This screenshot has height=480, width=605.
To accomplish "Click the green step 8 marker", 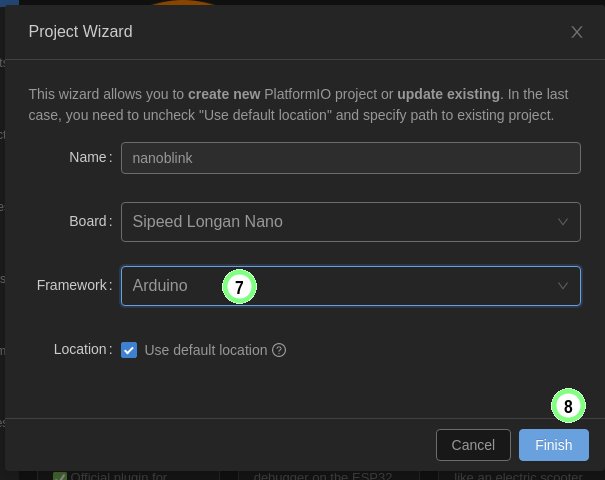I will click(x=568, y=407).
